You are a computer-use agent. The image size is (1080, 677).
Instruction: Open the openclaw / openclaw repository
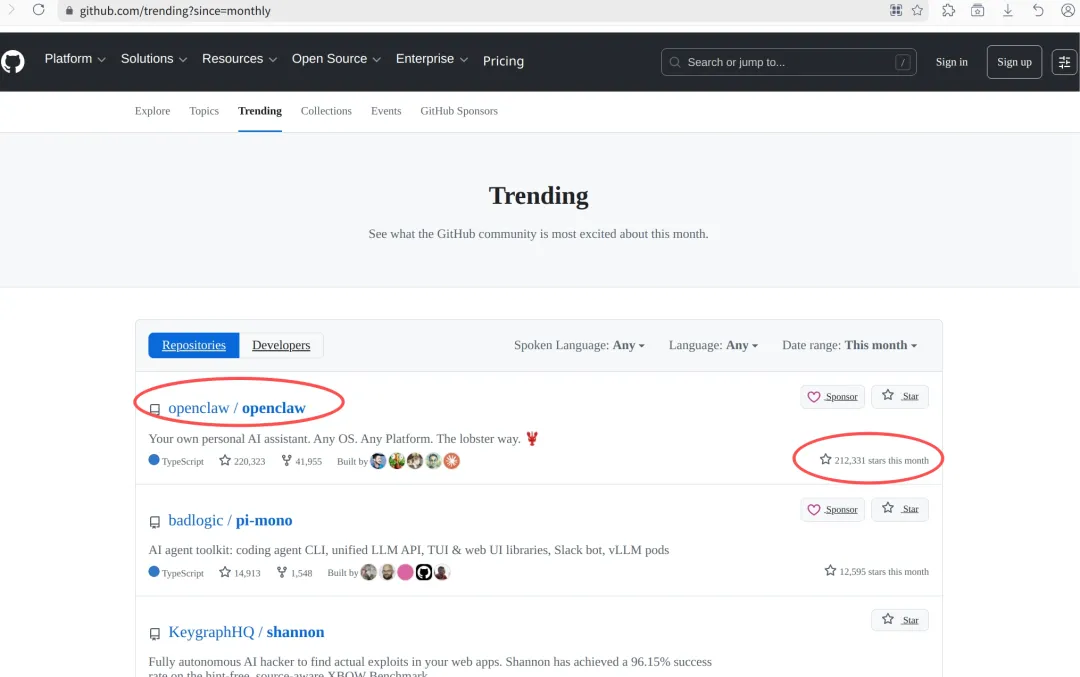(x=237, y=408)
